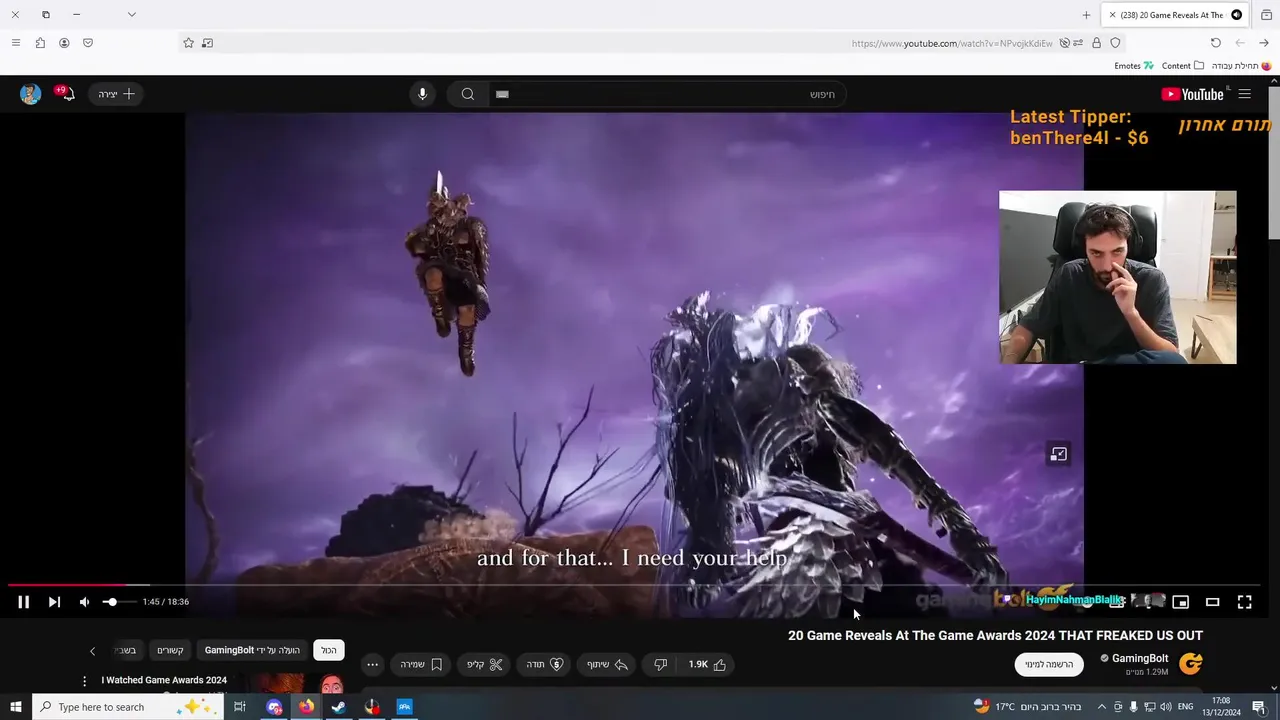
Task: Go forward with the right arrow
Action: pyautogui.click(x=1264, y=43)
